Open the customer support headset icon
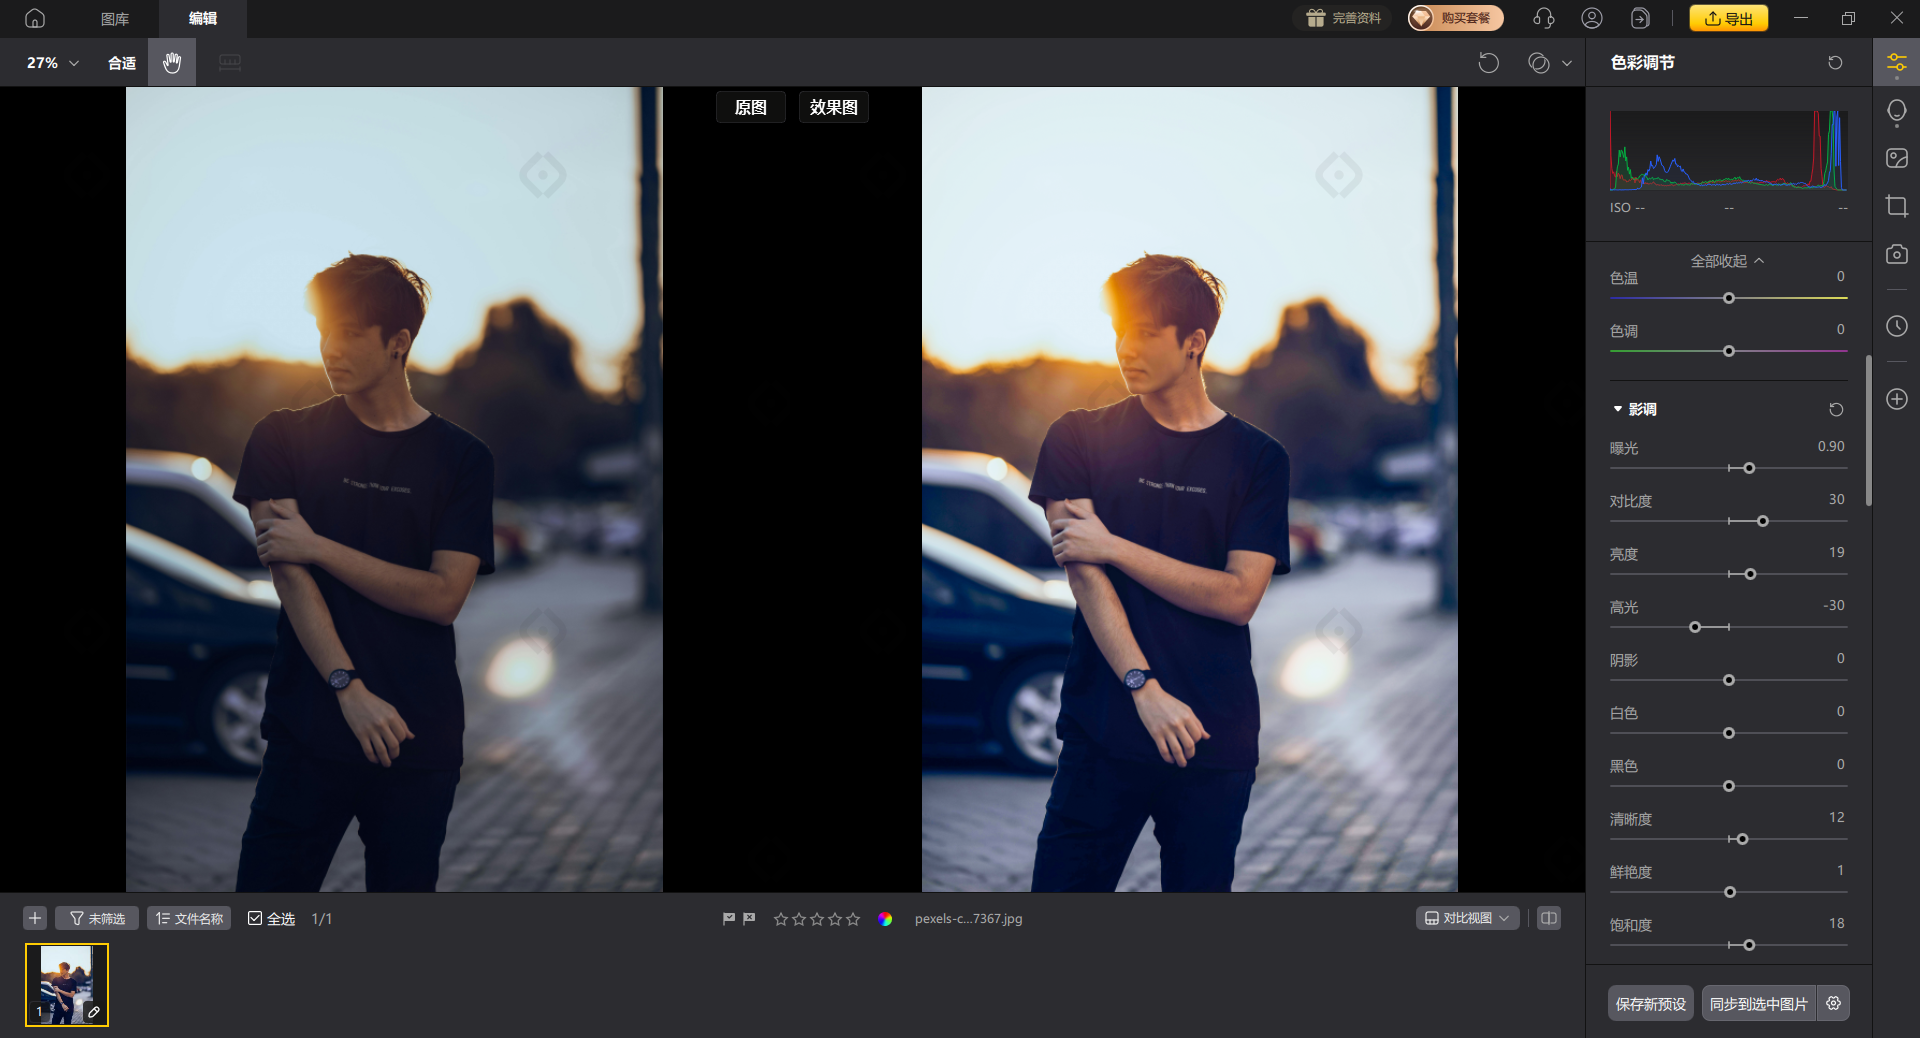Viewport: 1920px width, 1038px height. click(1543, 18)
